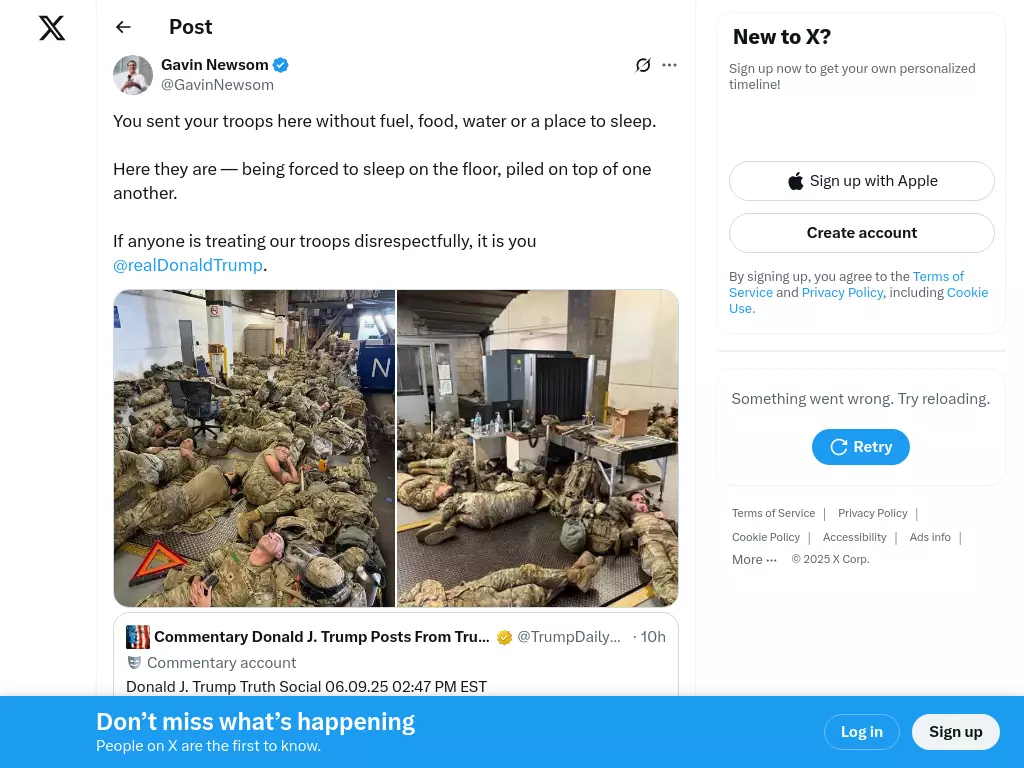Open the @realDonaldTrump mention link

pos(188,265)
